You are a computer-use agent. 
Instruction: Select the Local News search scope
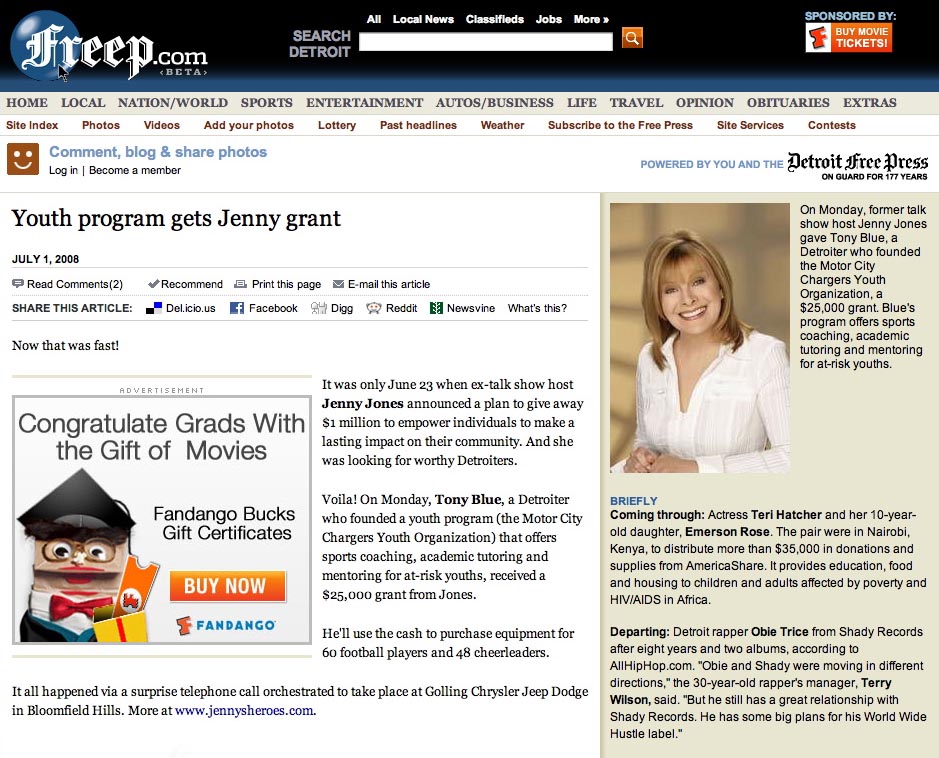423,19
